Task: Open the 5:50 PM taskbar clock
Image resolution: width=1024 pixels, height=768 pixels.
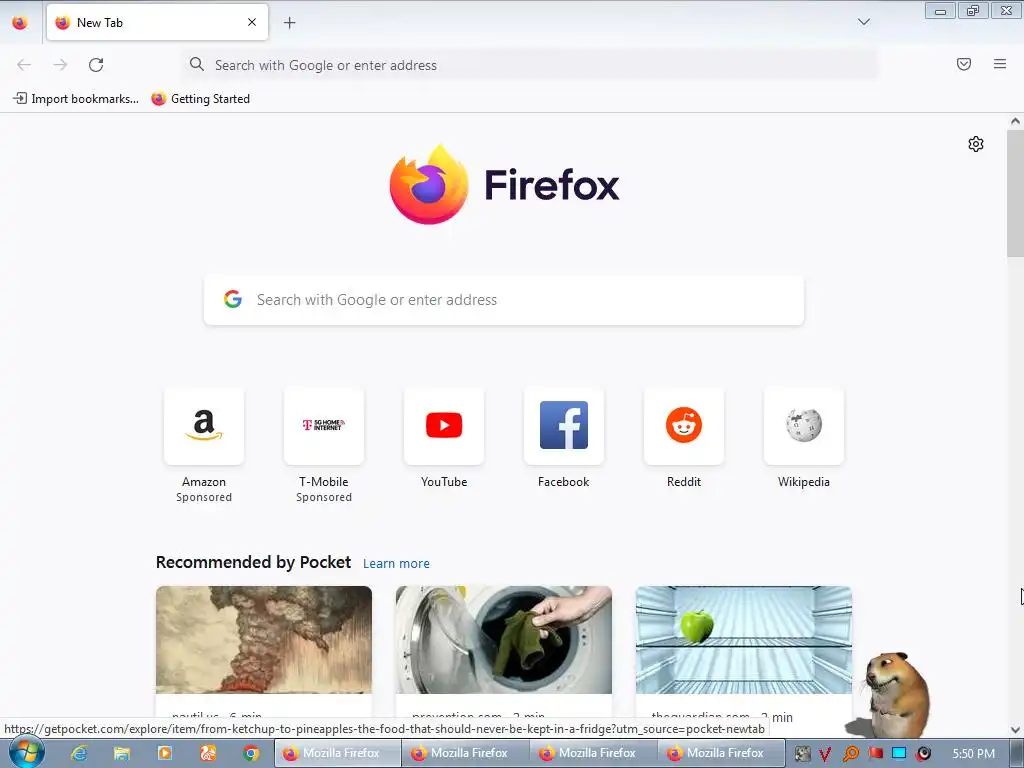Action: pyautogui.click(x=974, y=754)
